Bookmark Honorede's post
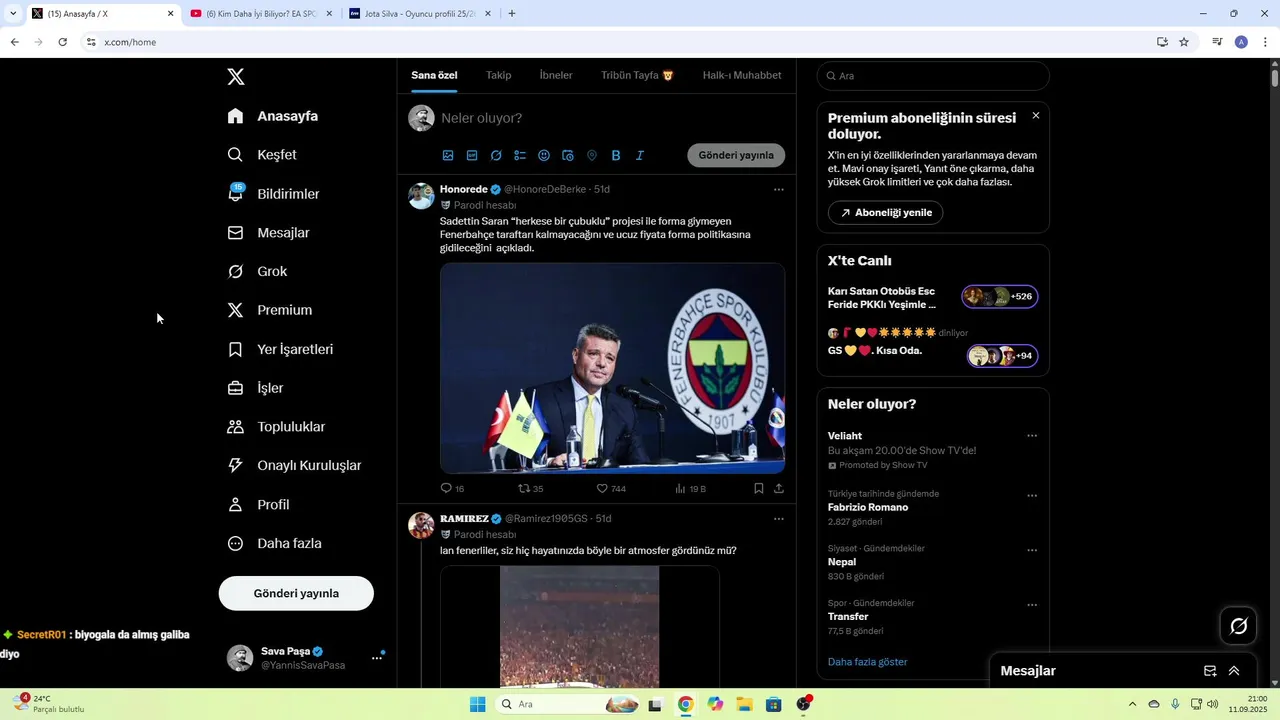The width and height of the screenshot is (1280, 720). tap(759, 489)
